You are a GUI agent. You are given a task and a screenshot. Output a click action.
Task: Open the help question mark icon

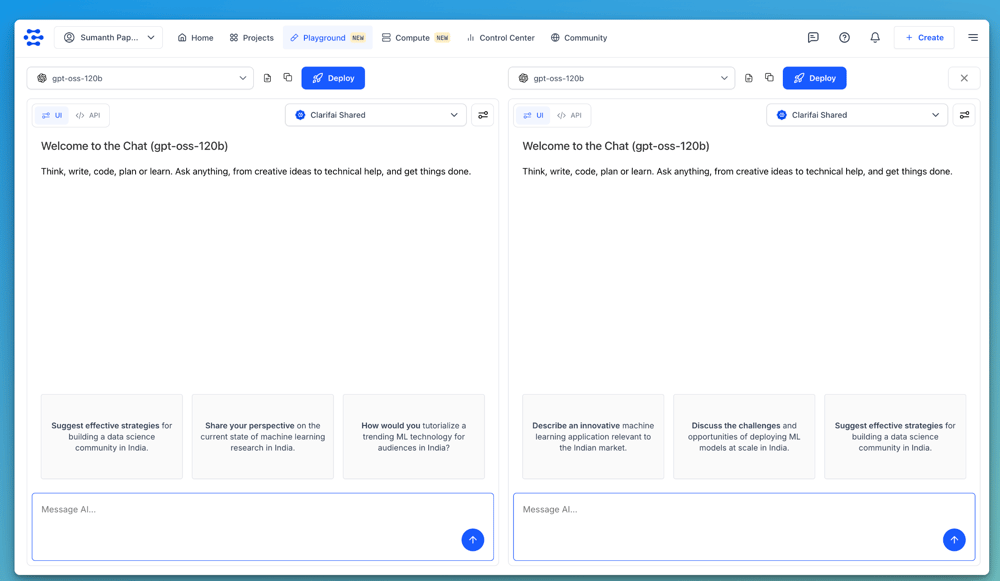844,38
